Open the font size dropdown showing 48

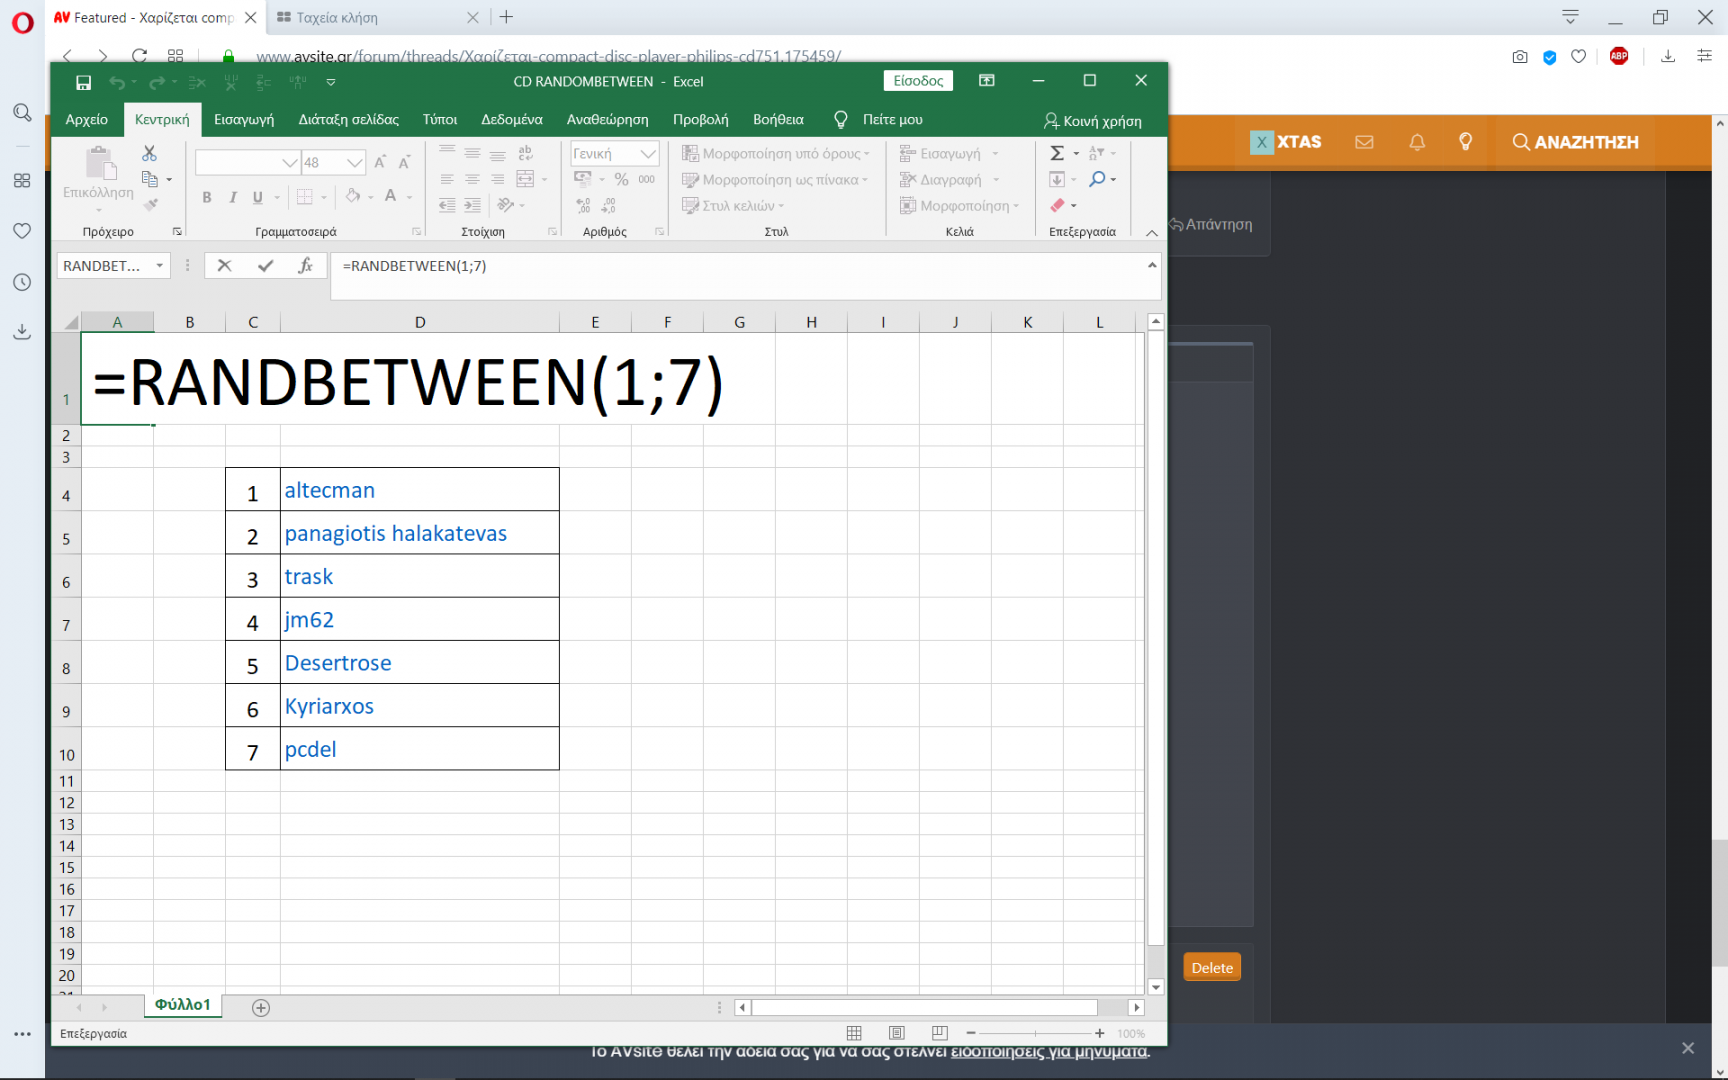pyautogui.click(x=354, y=162)
